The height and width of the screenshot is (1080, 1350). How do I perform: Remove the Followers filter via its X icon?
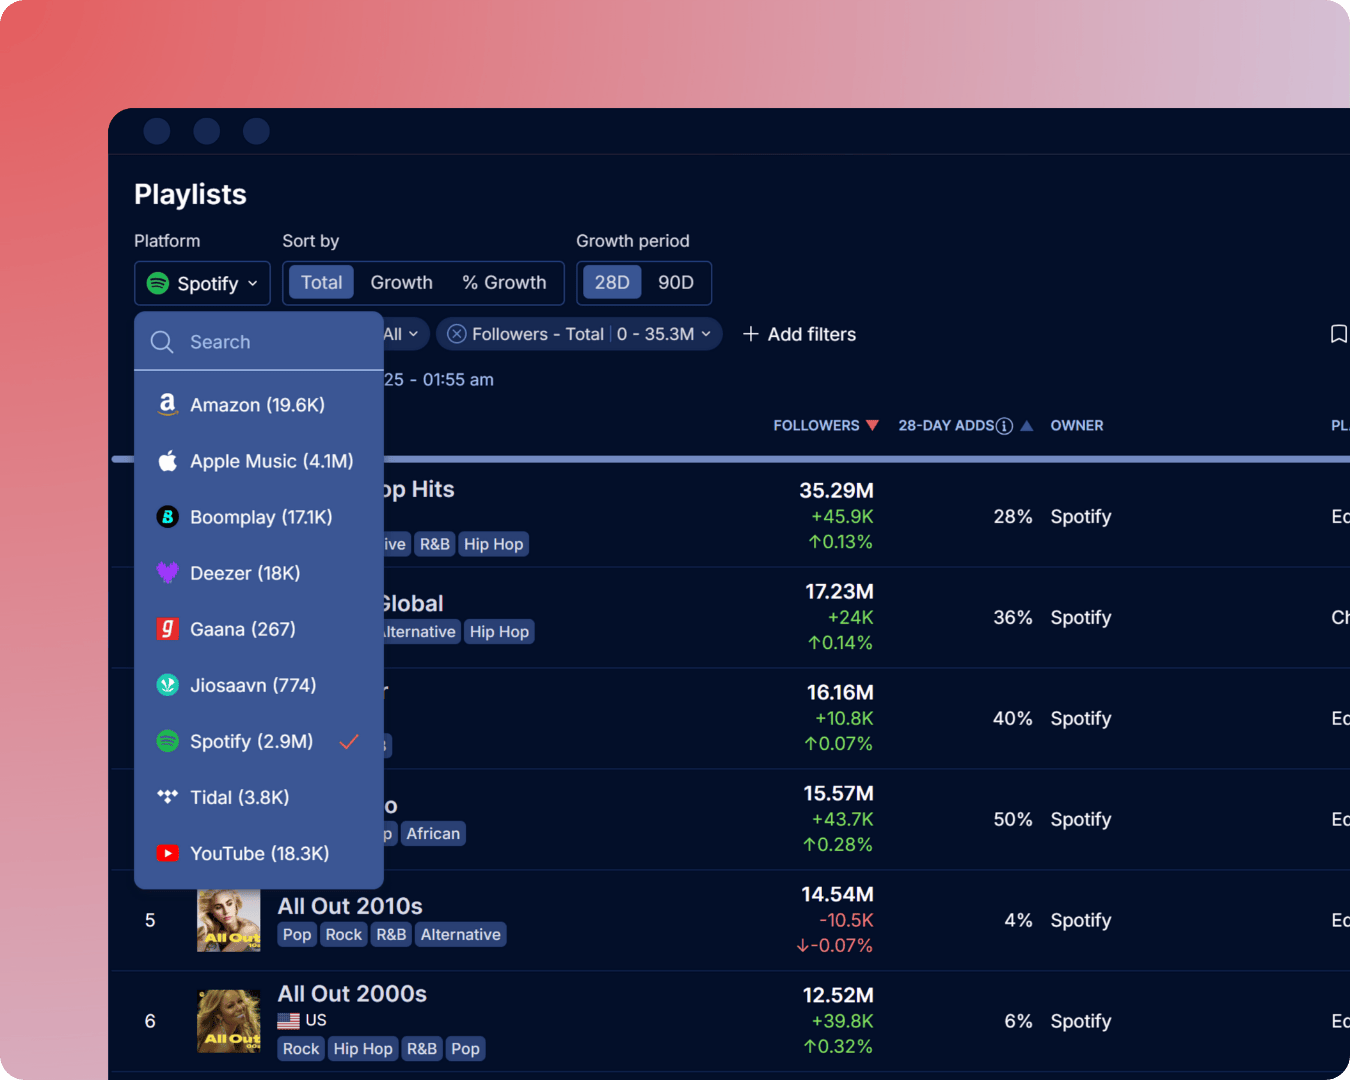[457, 334]
